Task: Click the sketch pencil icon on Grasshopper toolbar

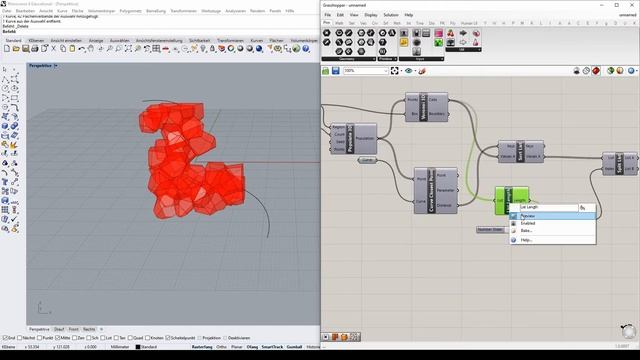Action: click(x=422, y=71)
